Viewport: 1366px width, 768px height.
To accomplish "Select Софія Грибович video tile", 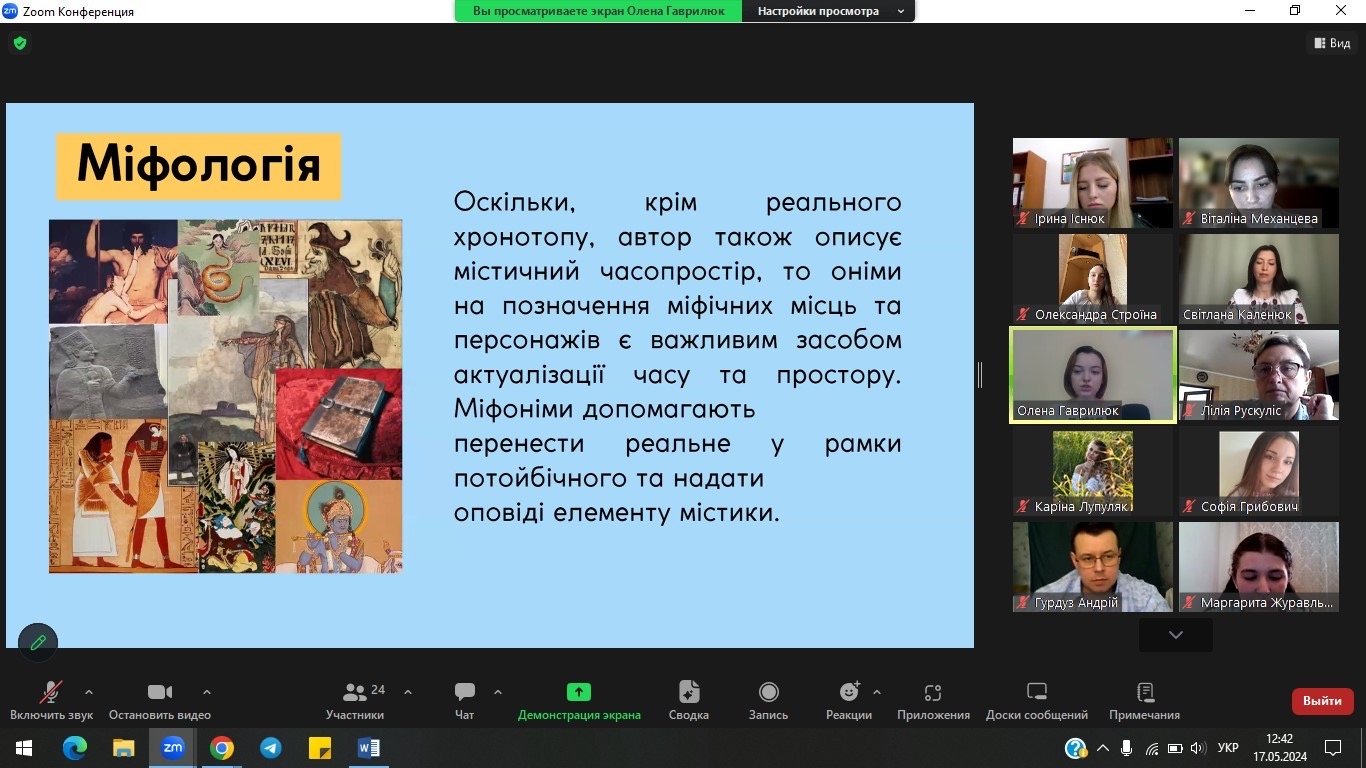I will click(x=1259, y=471).
